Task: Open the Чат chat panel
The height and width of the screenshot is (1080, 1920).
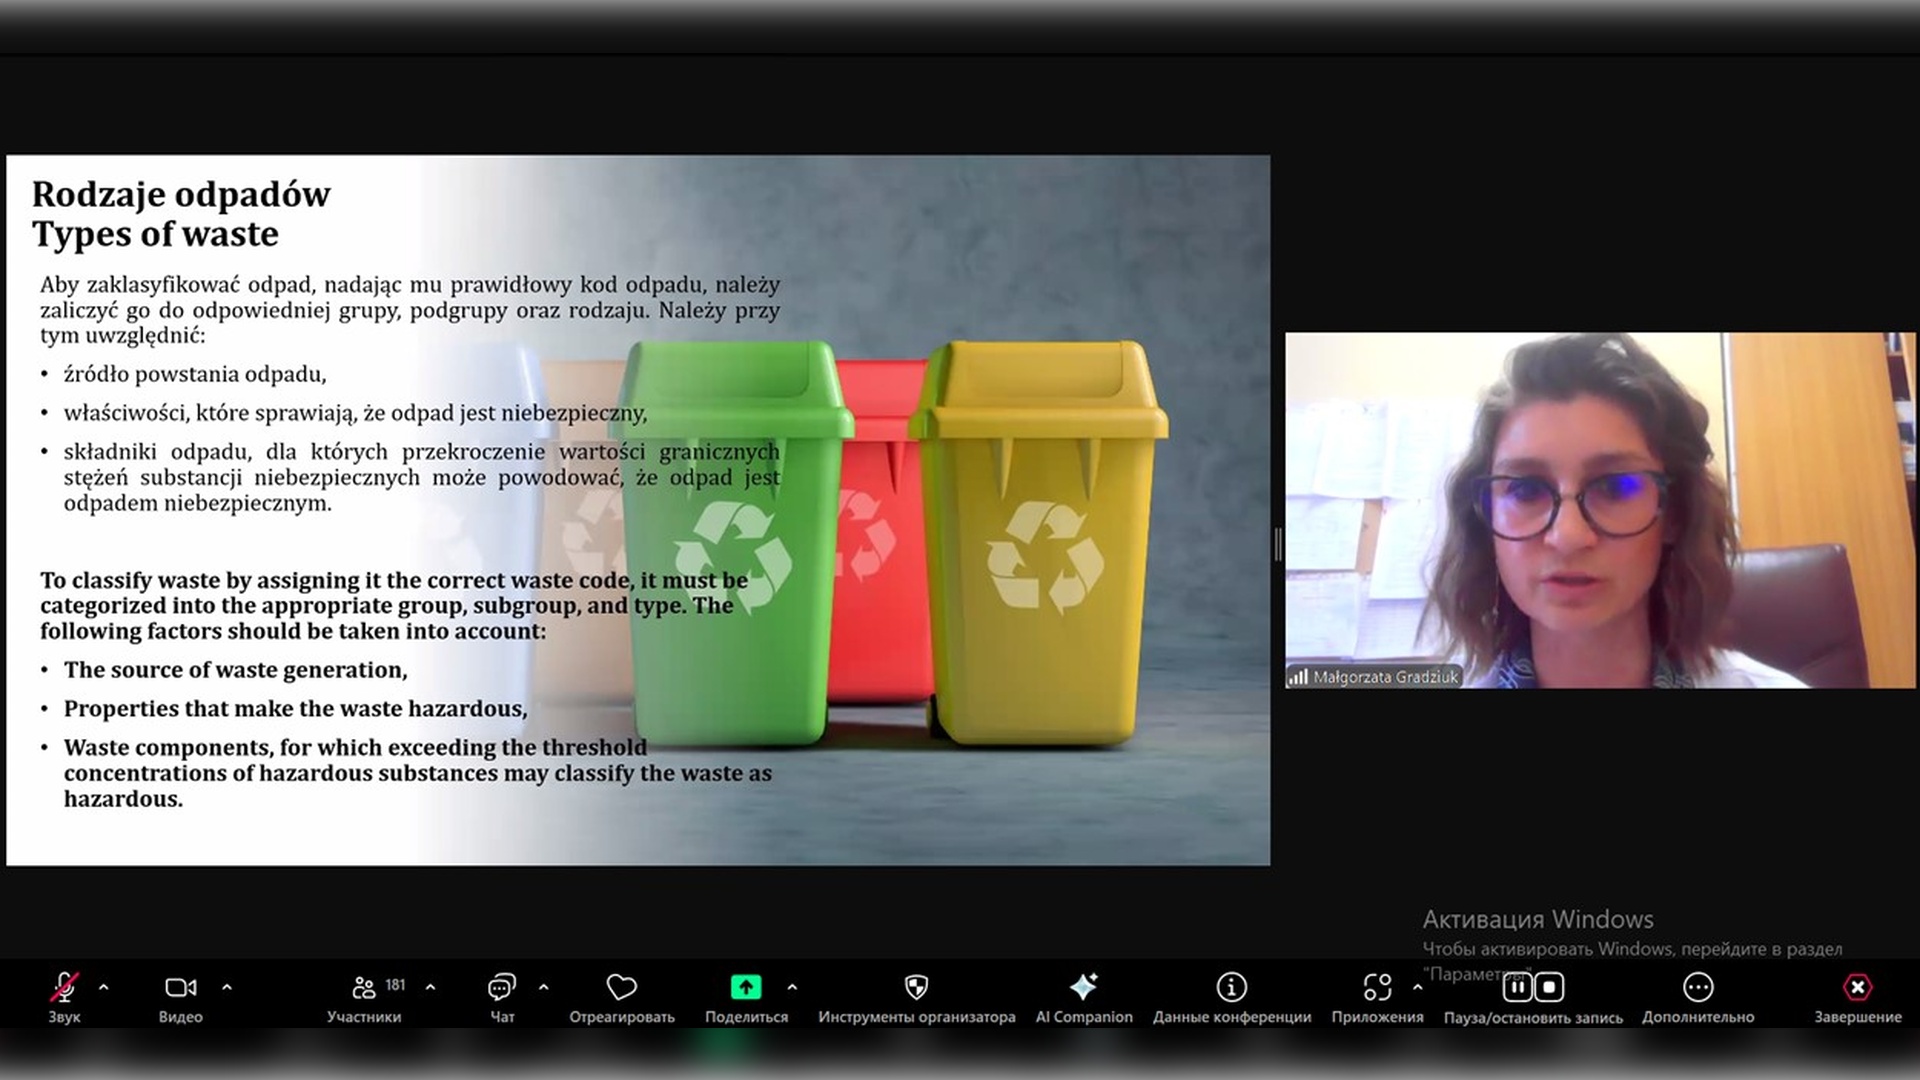Action: [502, 988]
